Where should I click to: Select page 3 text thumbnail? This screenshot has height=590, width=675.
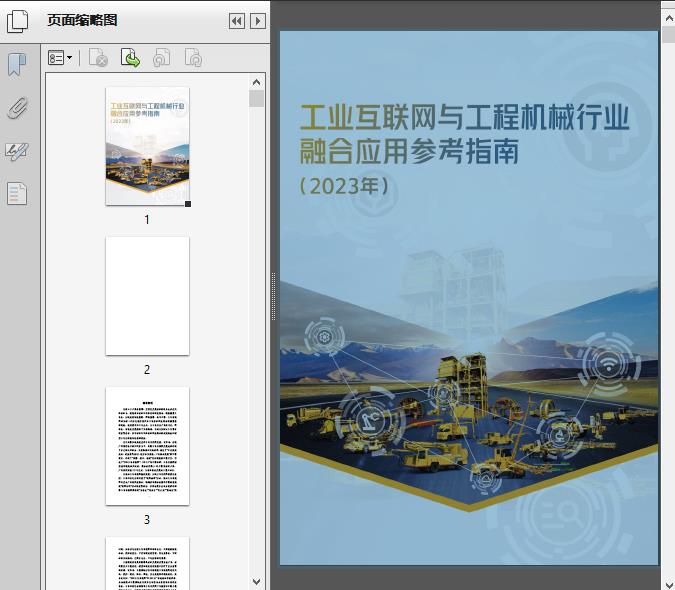(x=147, y=446)
